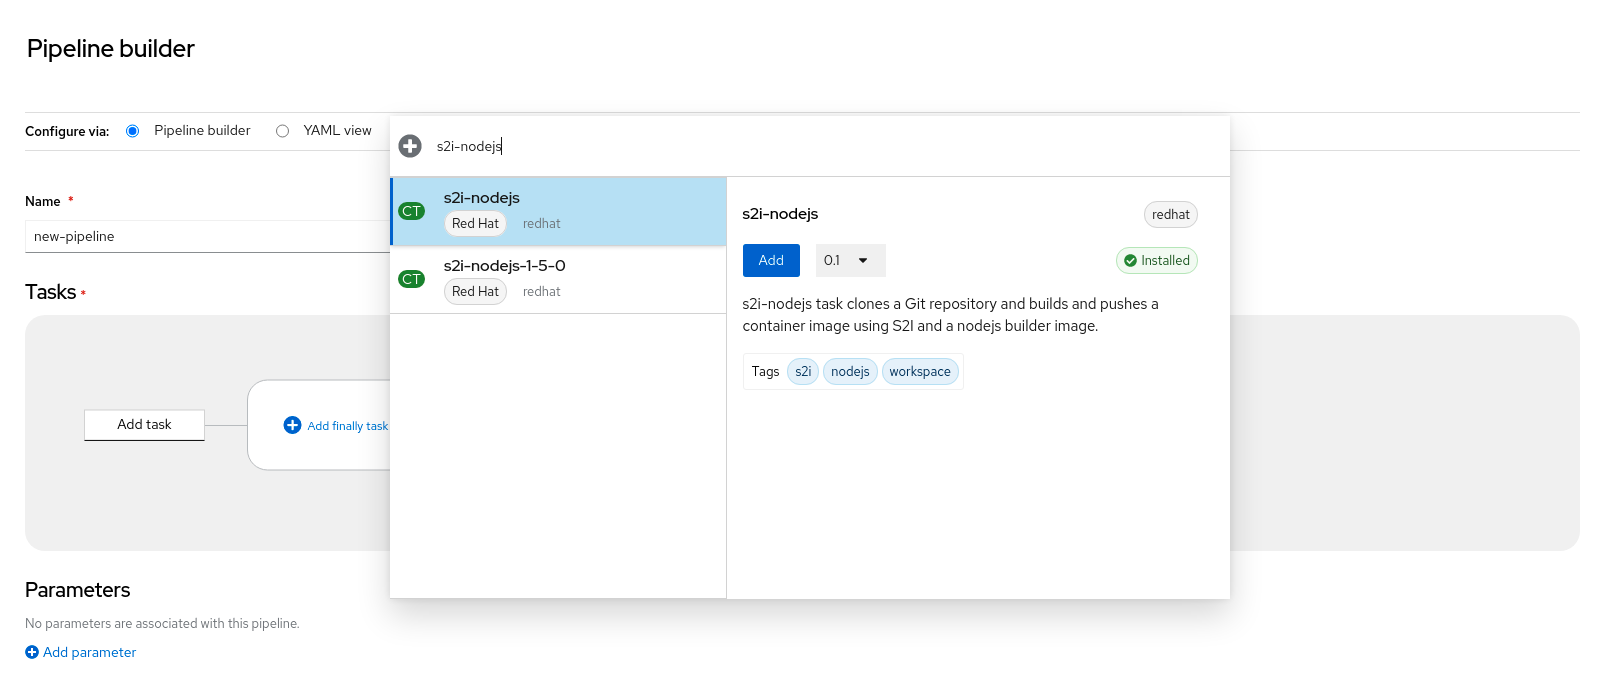Click the Add task node
Screen dimensions: 1597x679
[x=144, y=425]
